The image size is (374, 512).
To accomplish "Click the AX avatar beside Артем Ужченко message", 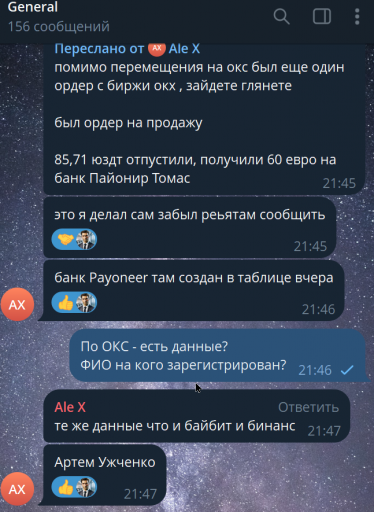I will click(x=17, y=489).
